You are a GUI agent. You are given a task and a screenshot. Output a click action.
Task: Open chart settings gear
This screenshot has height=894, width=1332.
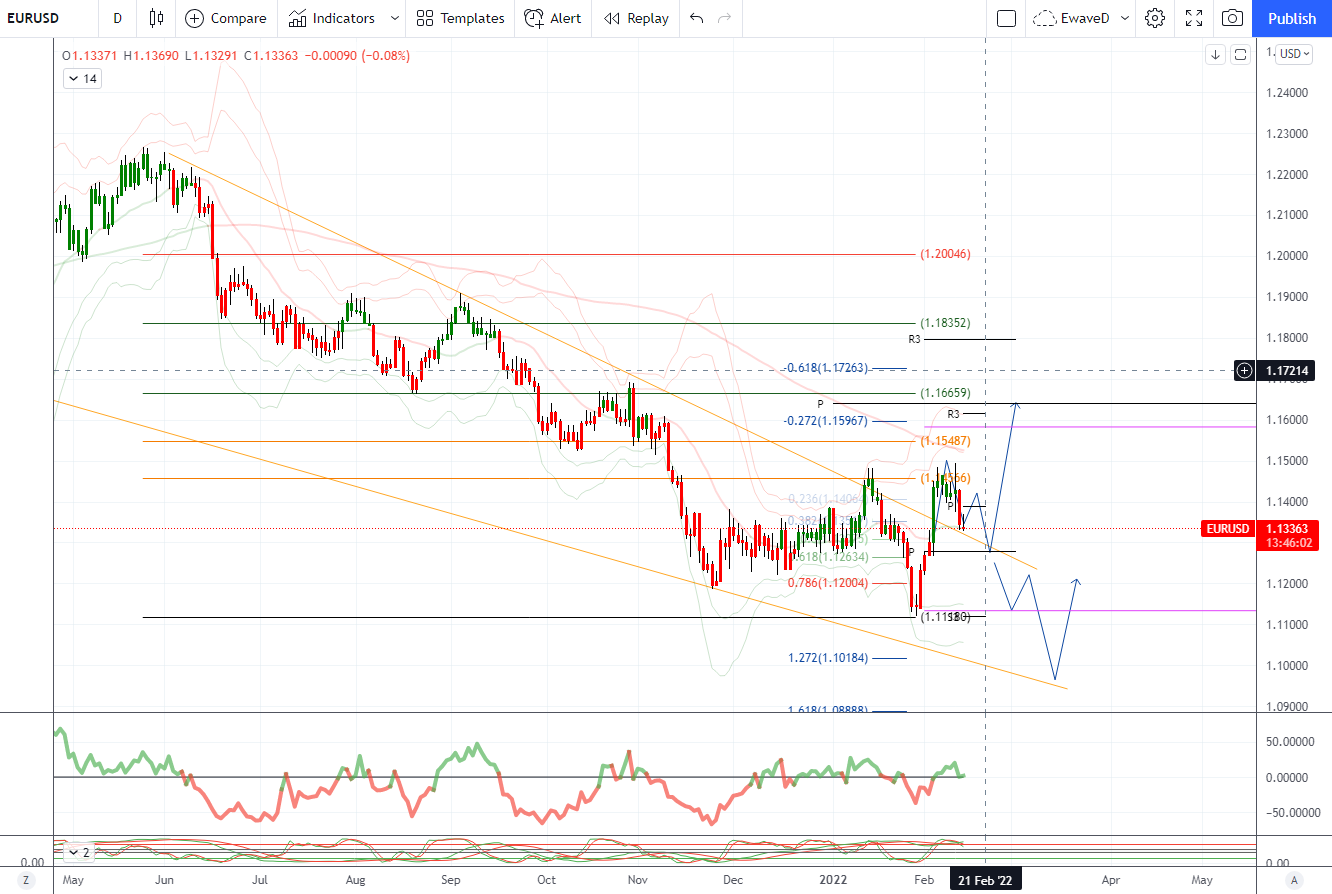point(1155,18)
